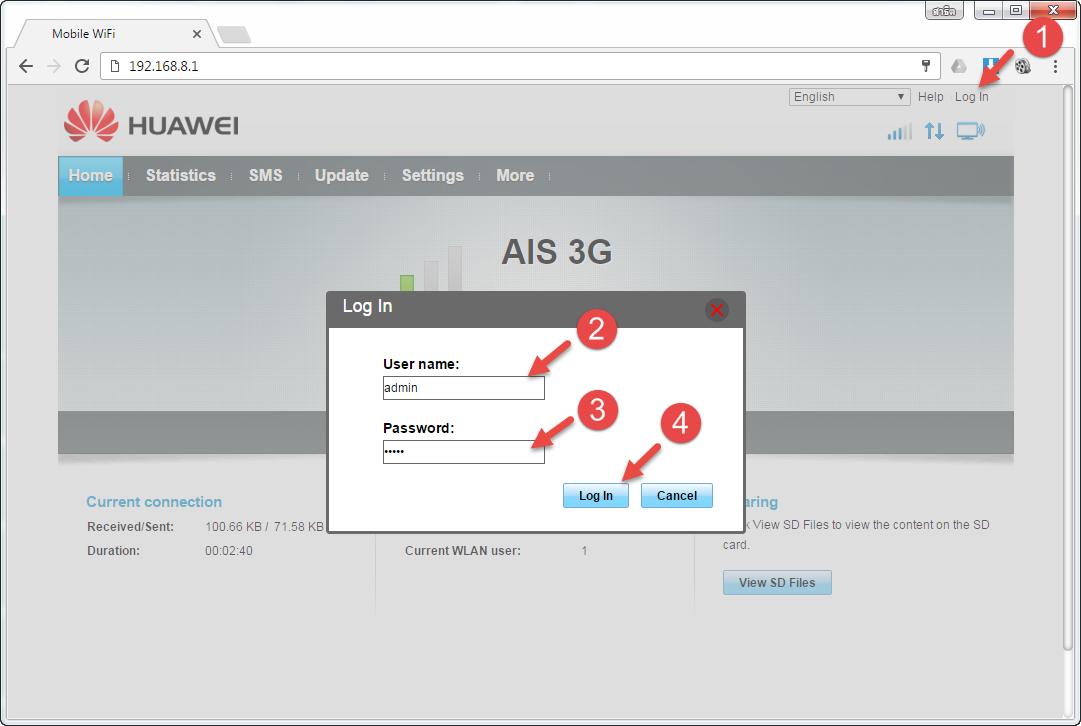Screen dimensions: 1081x726
Task: Close the Mobile WiFi browser tab
Action: tap(197, 34)
